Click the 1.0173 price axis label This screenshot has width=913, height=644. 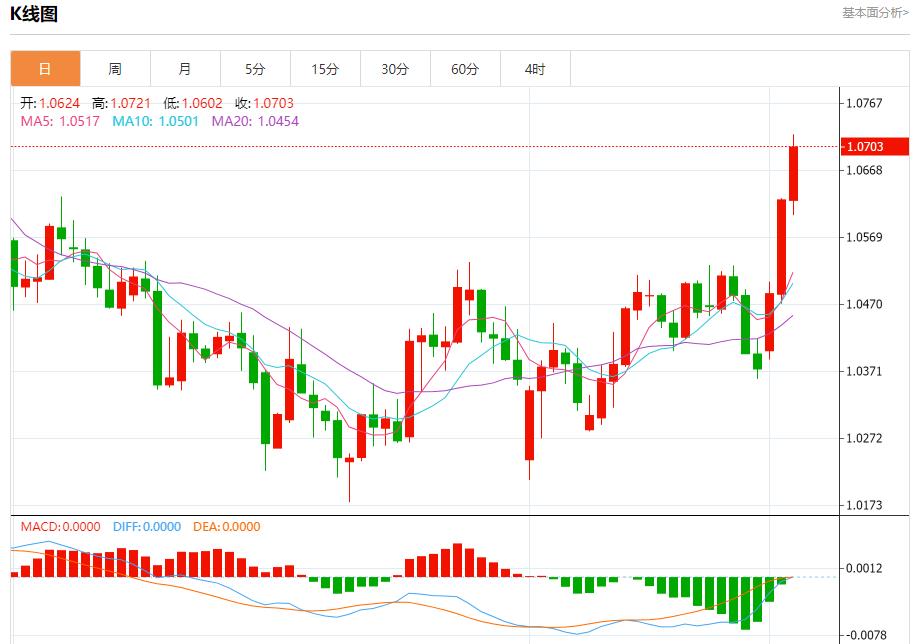pos(864,505)
